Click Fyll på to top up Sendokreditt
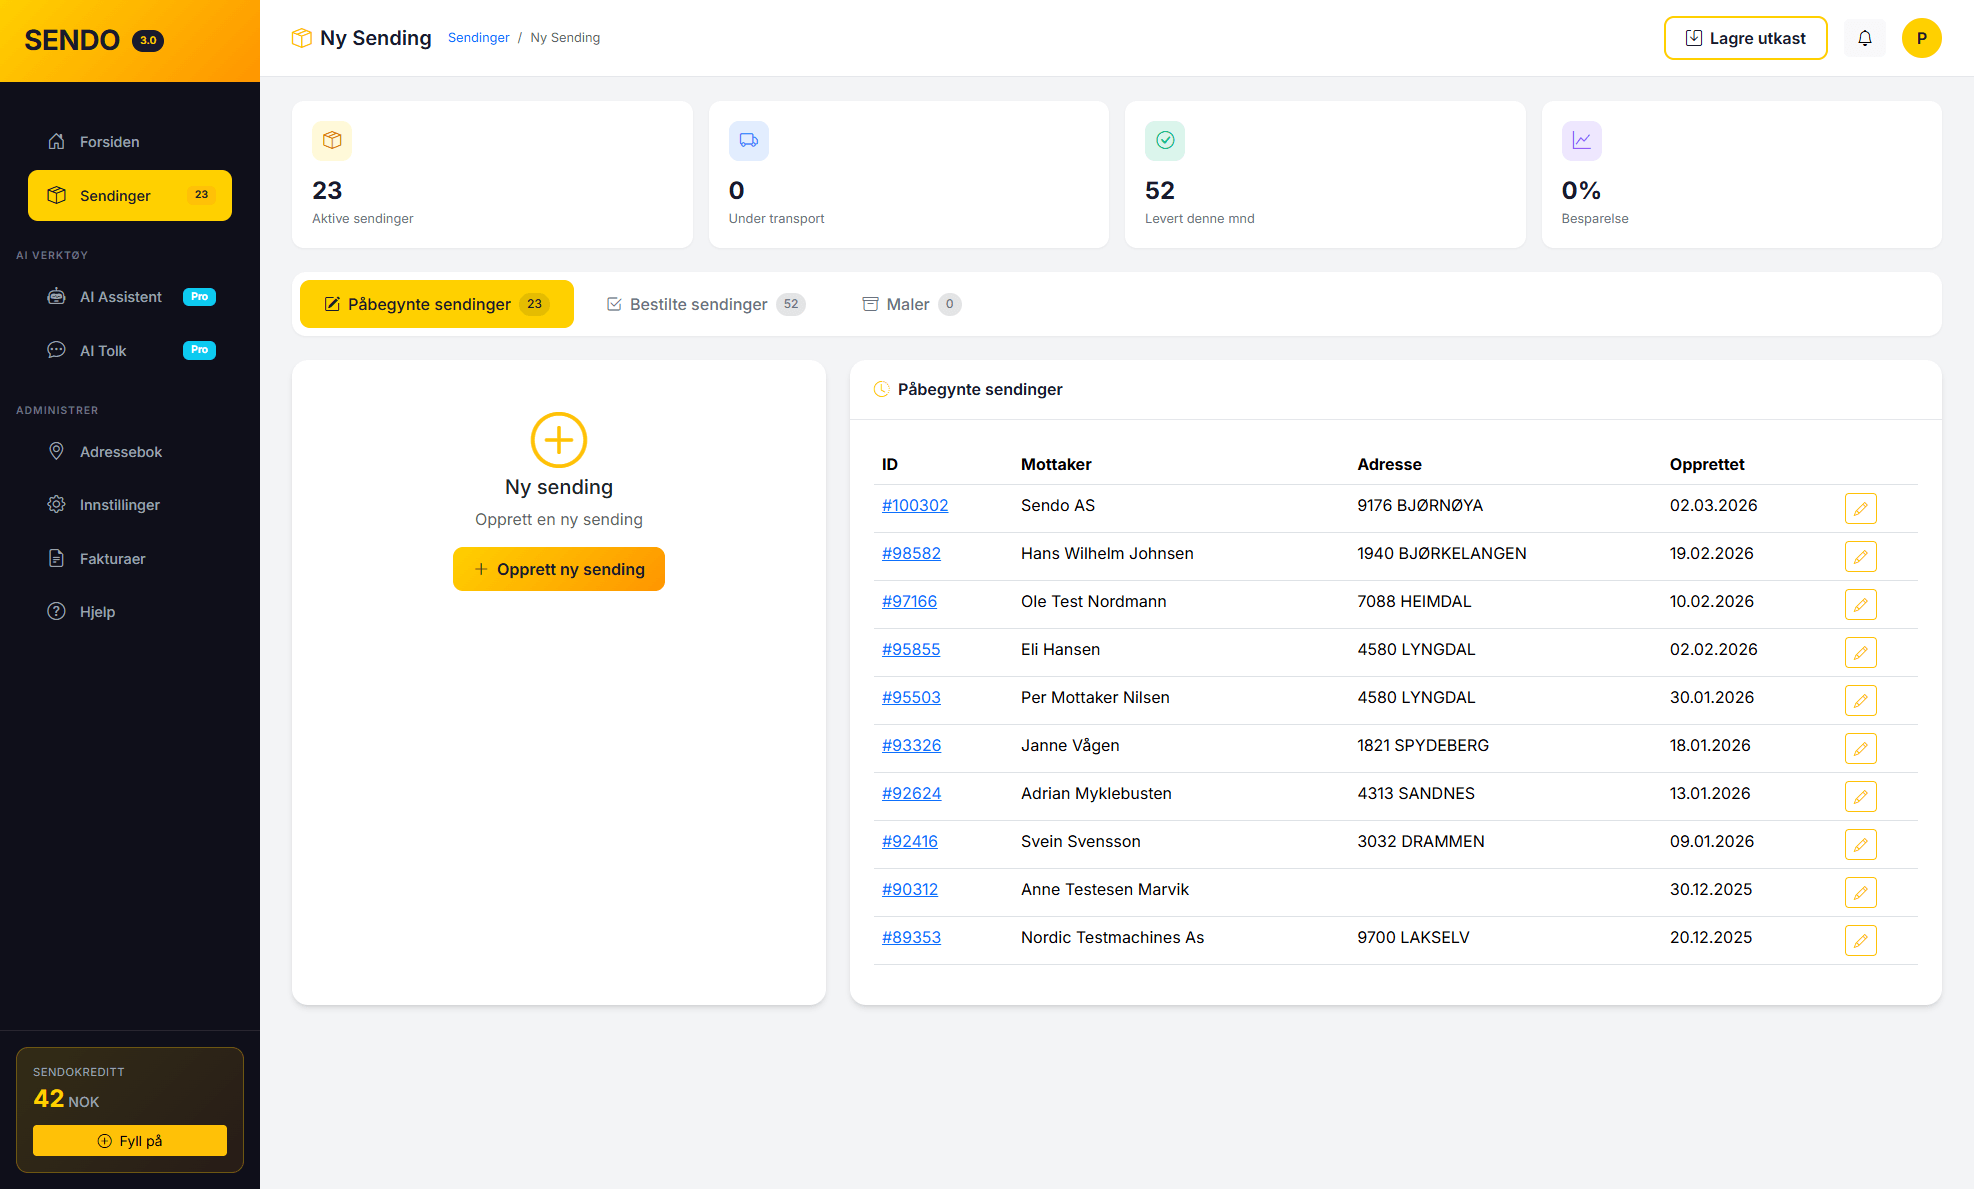 click(129, 1140)
